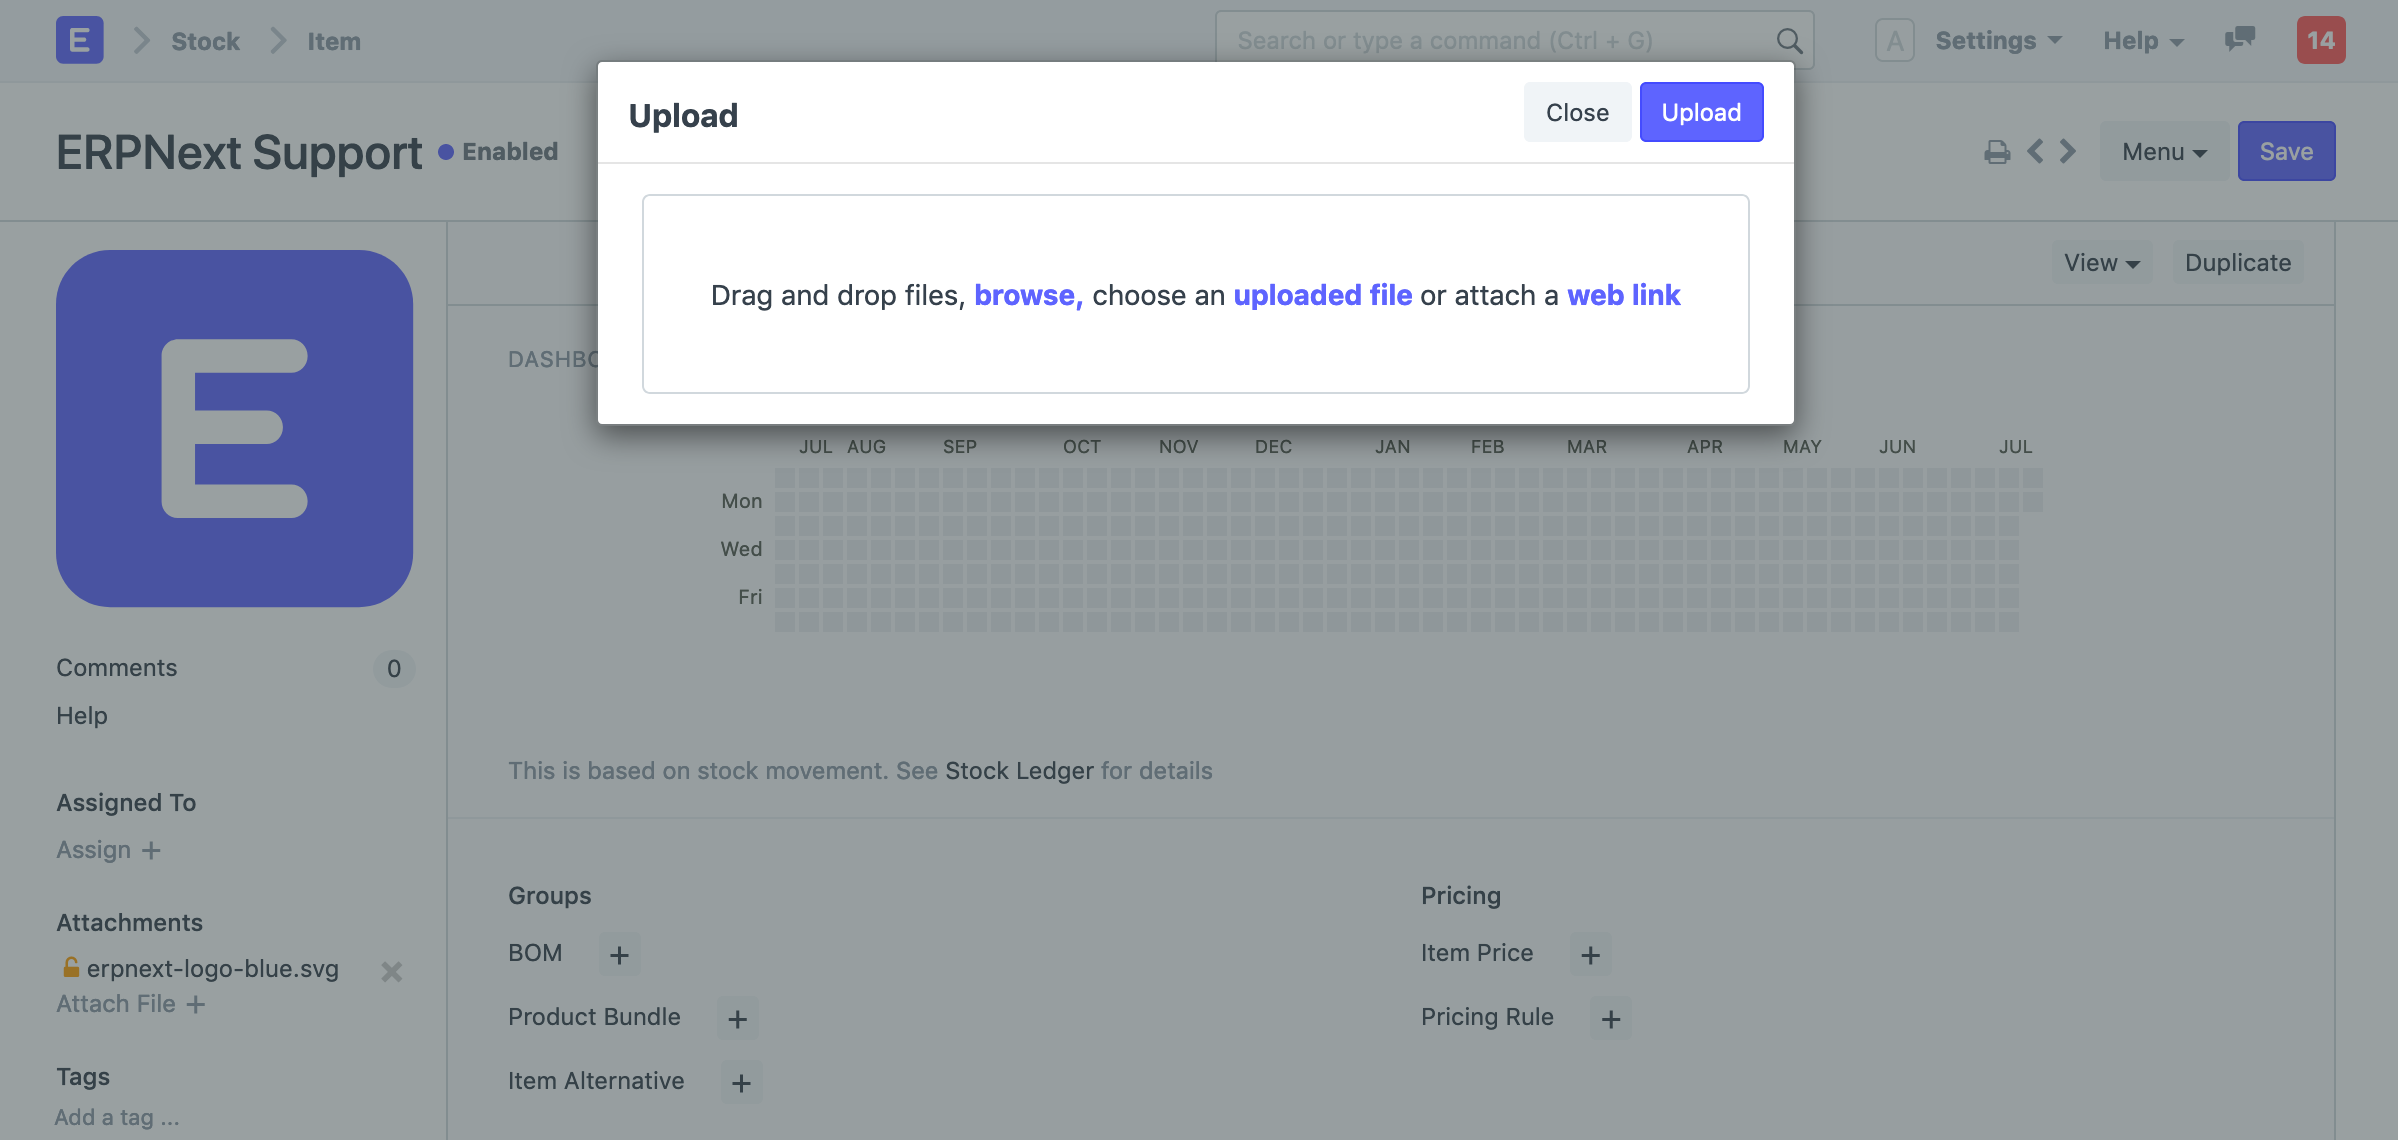Click the uploaded file link
2398x1140 pixels.
point(1322,295)
